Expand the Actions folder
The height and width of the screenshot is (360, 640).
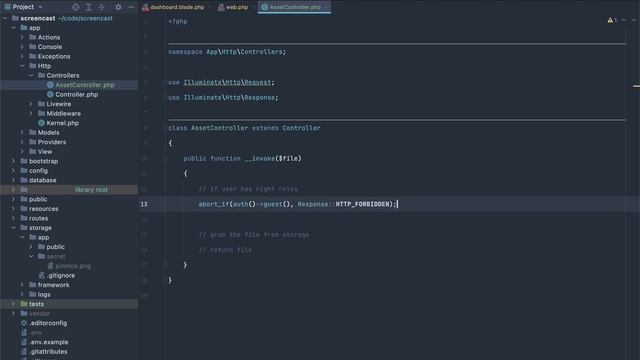(22, 37)
